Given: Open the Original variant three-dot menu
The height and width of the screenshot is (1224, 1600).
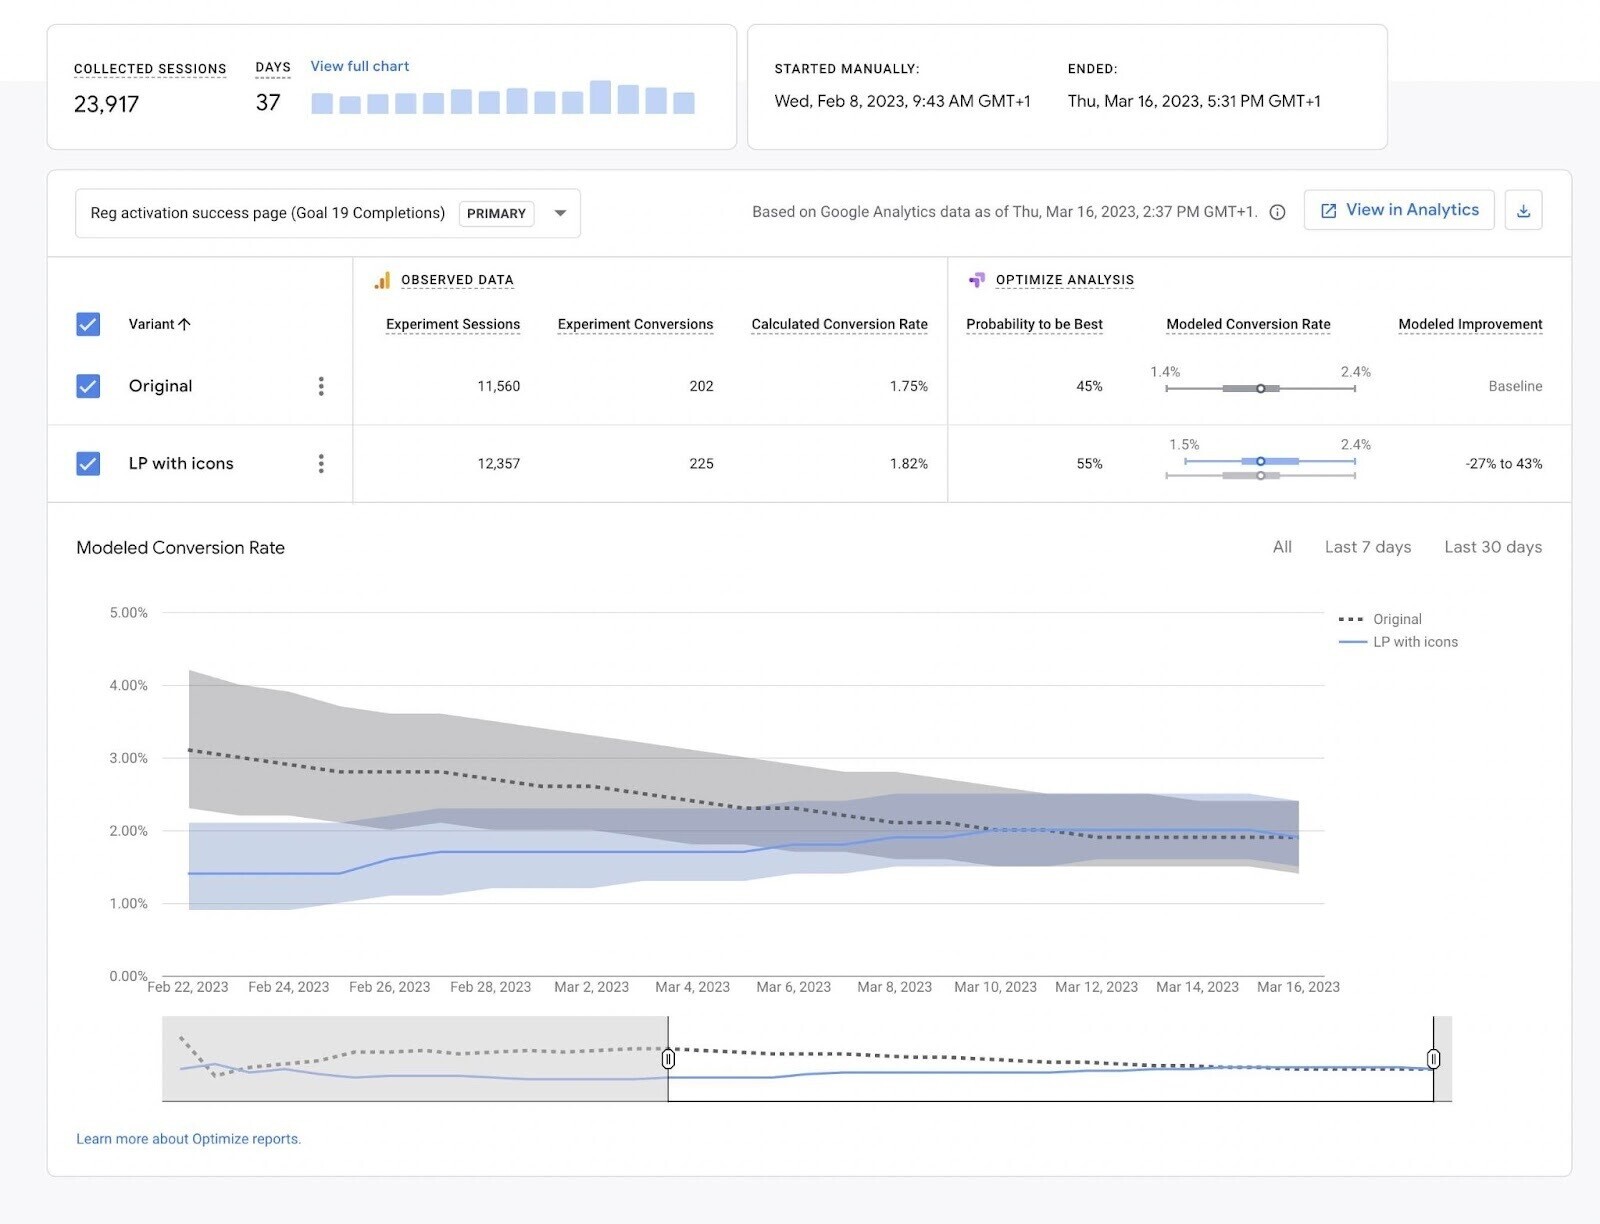Looking at the screenshot, I should (321, 386).
